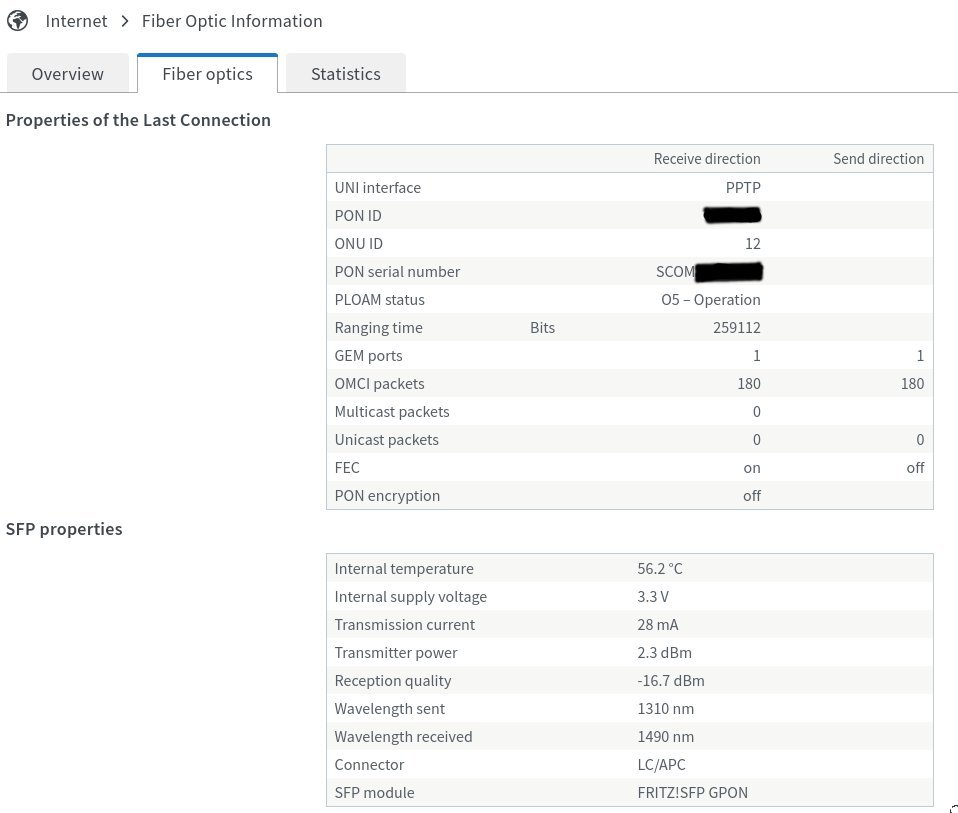This screenshot has height=813, width=958.
Task: Click the Receive direction column header
Action: [x=706, y=159]
